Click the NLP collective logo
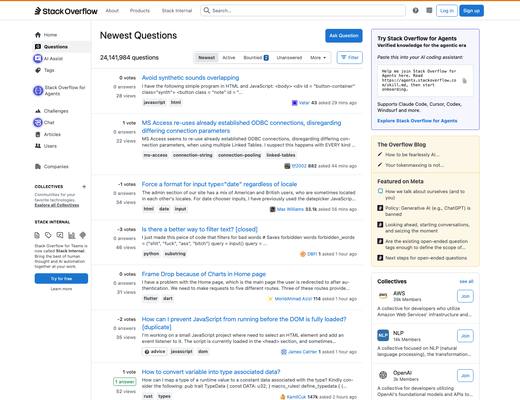This screenshot has height=400, width=520. [x=383, y=335]
